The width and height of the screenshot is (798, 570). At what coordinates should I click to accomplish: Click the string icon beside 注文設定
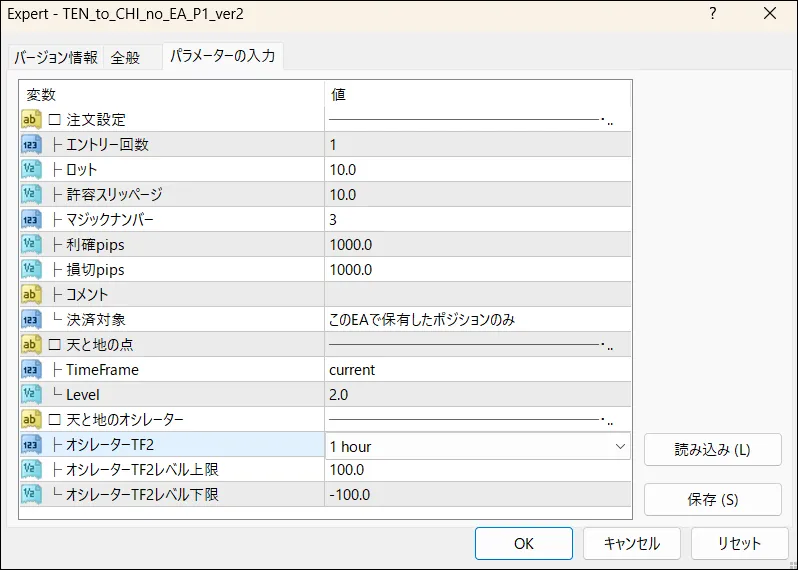click(x=30, y=120)
